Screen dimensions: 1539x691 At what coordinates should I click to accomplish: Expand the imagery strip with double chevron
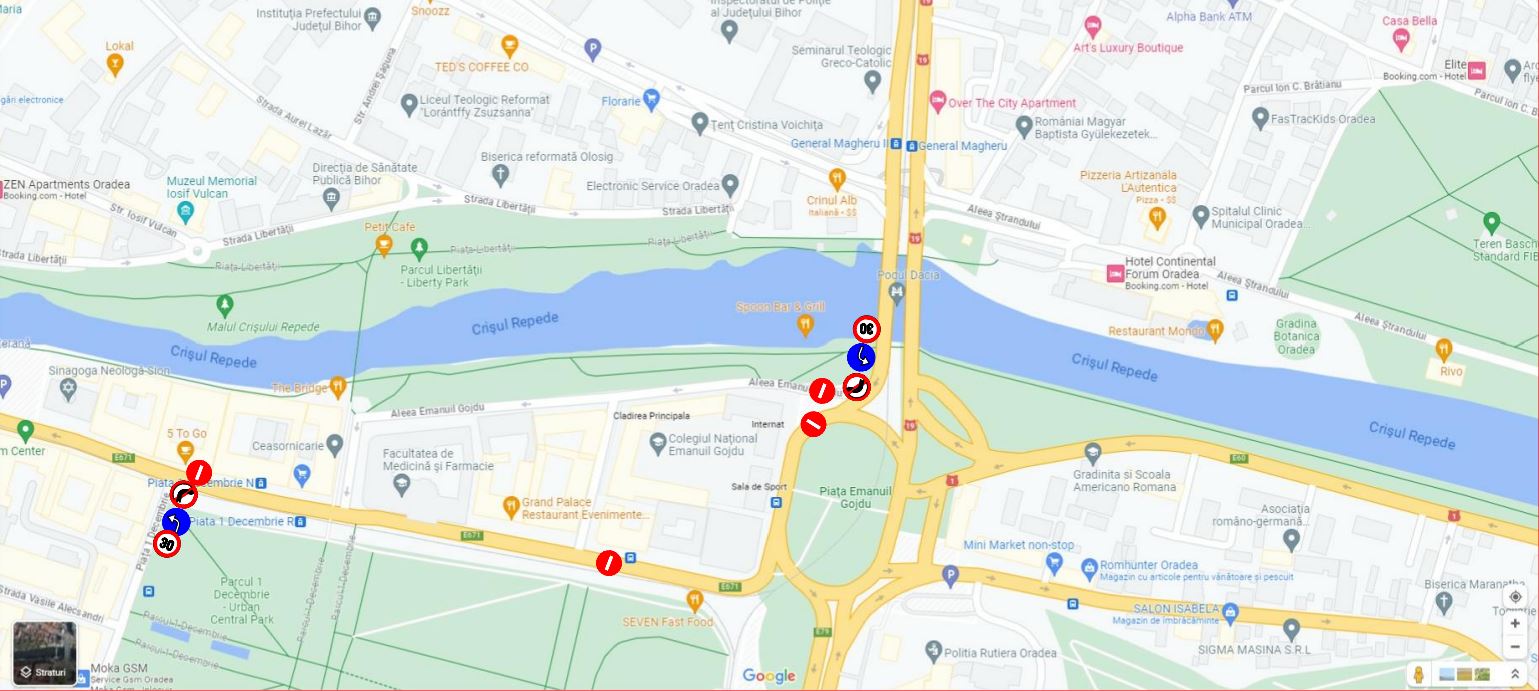[x=1515, y=675]
